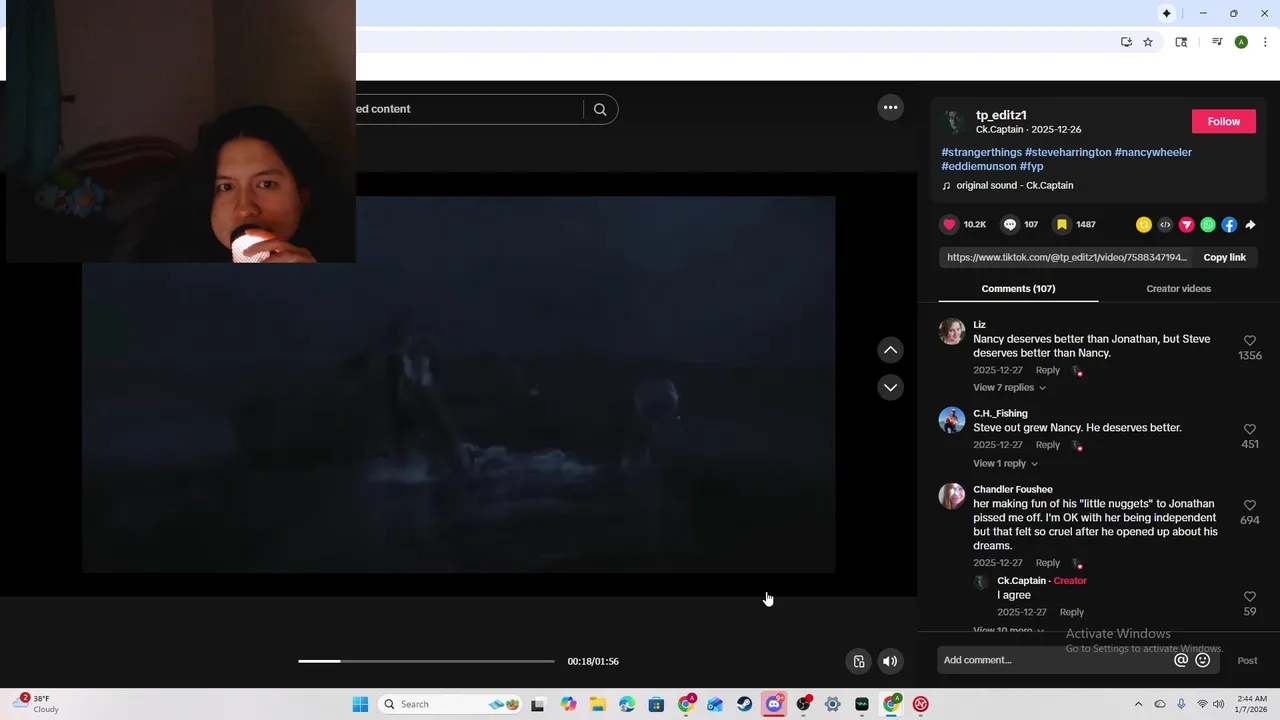
Task: Open File Explorer from taskbar
Action: coord(597,704)
